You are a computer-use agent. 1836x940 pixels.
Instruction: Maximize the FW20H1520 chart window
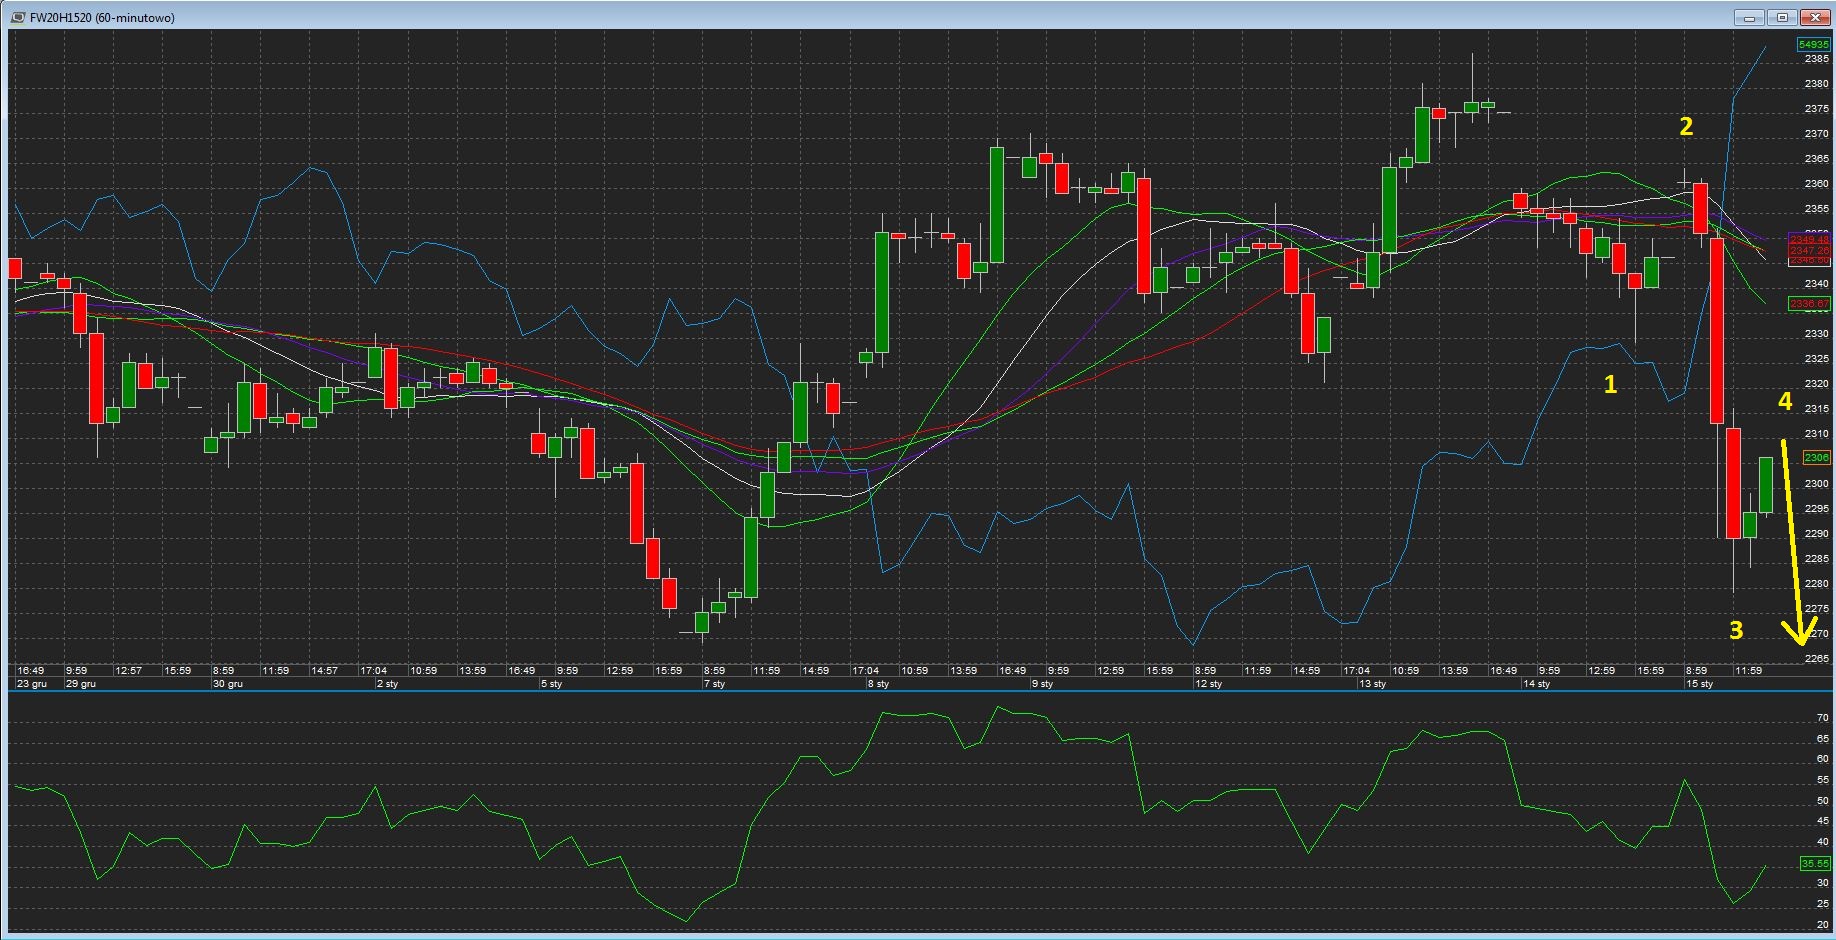click(x=1782, y=17)
